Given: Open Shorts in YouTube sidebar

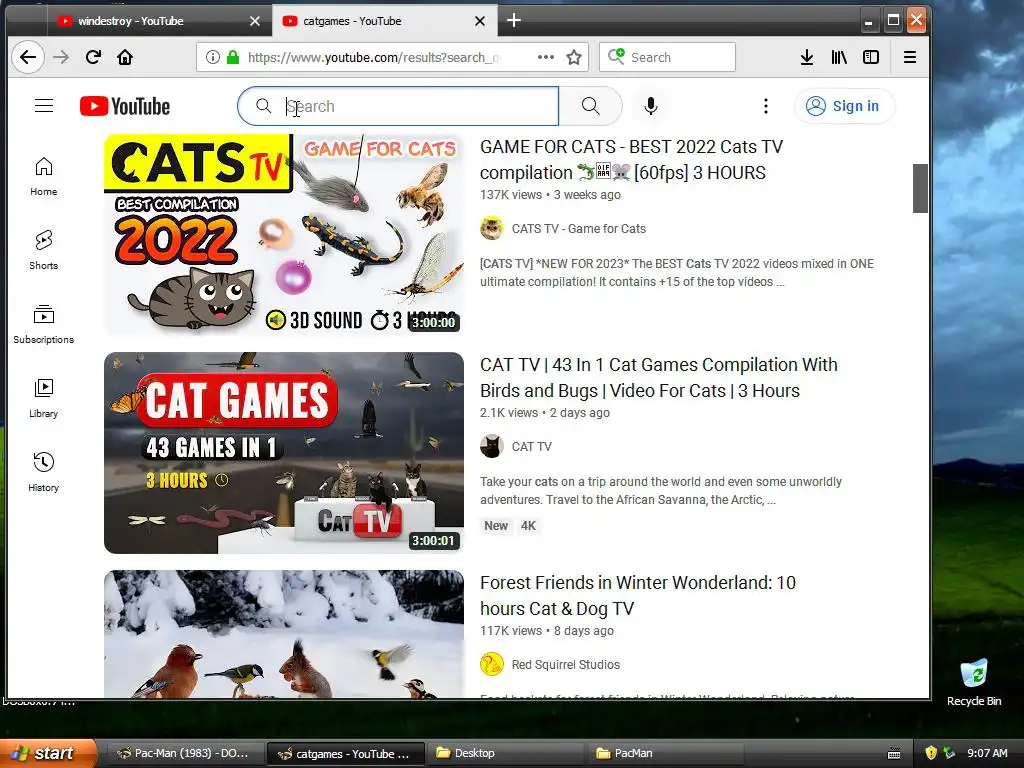Looking at the screenshot, I should pos(44,250).
